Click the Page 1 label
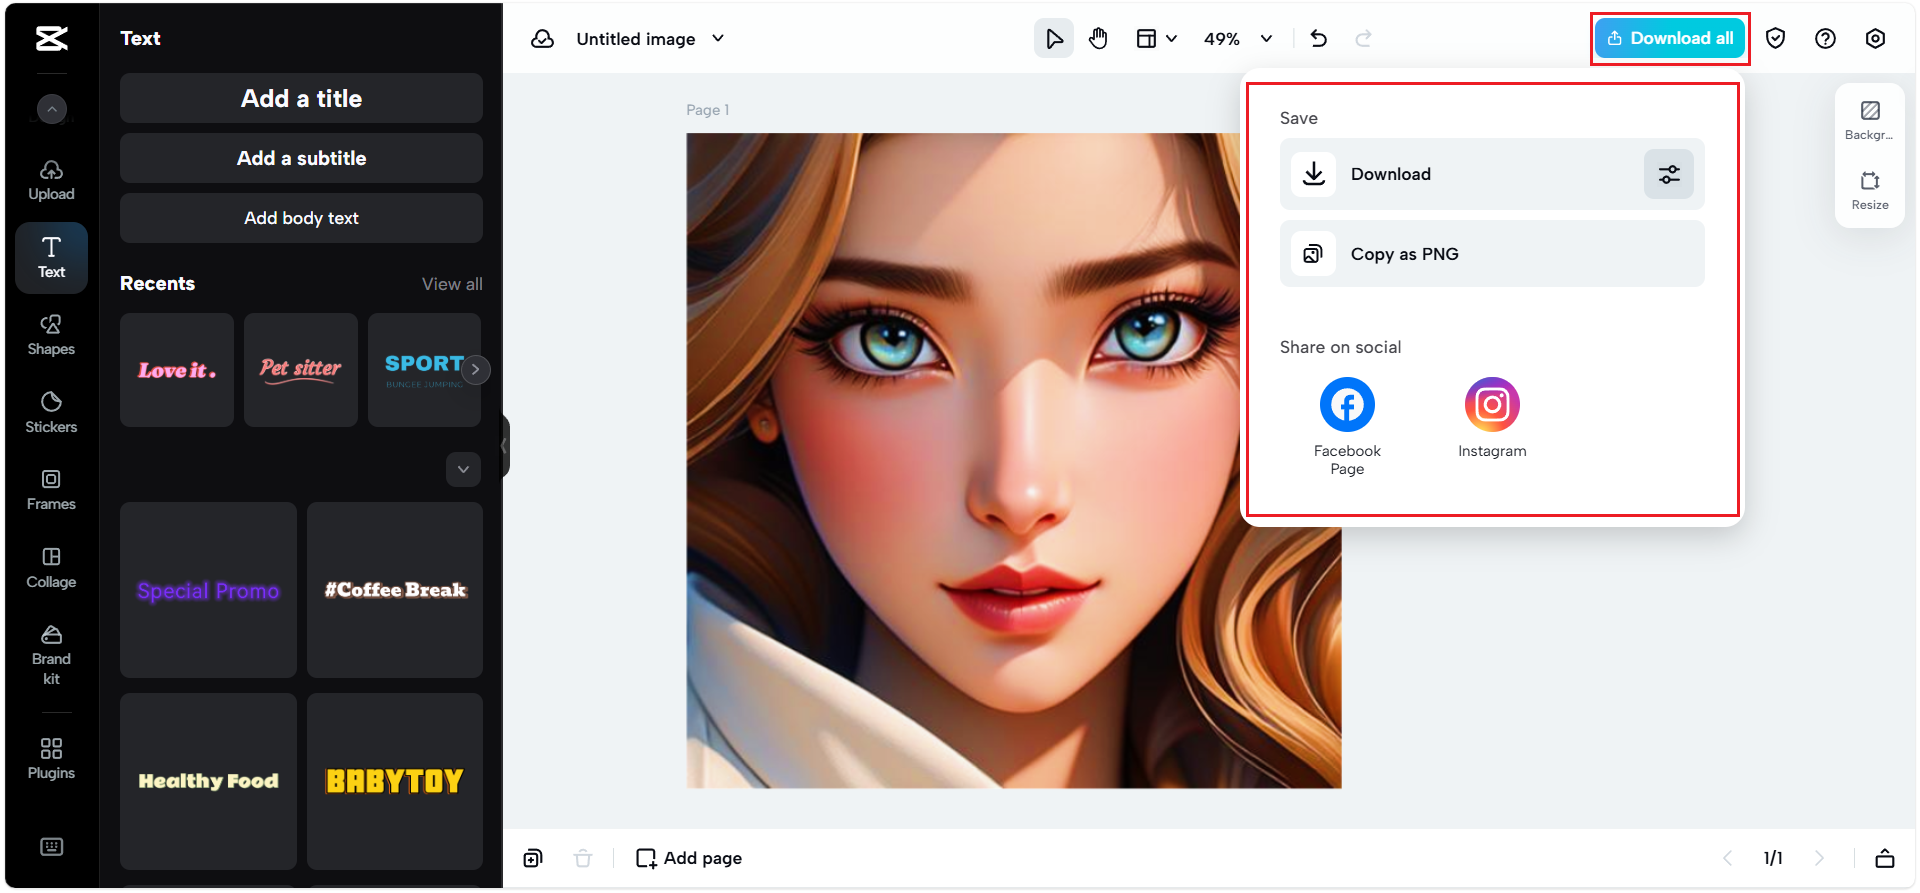 (708, 110)
